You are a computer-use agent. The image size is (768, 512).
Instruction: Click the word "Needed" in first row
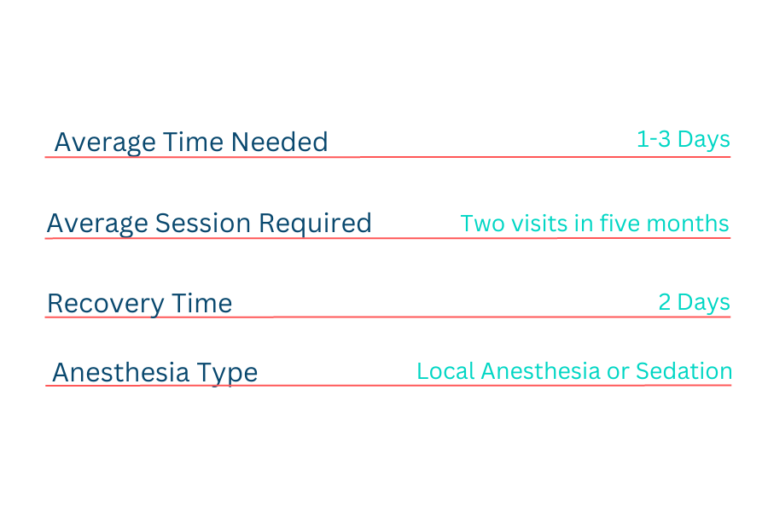point(279,142)
